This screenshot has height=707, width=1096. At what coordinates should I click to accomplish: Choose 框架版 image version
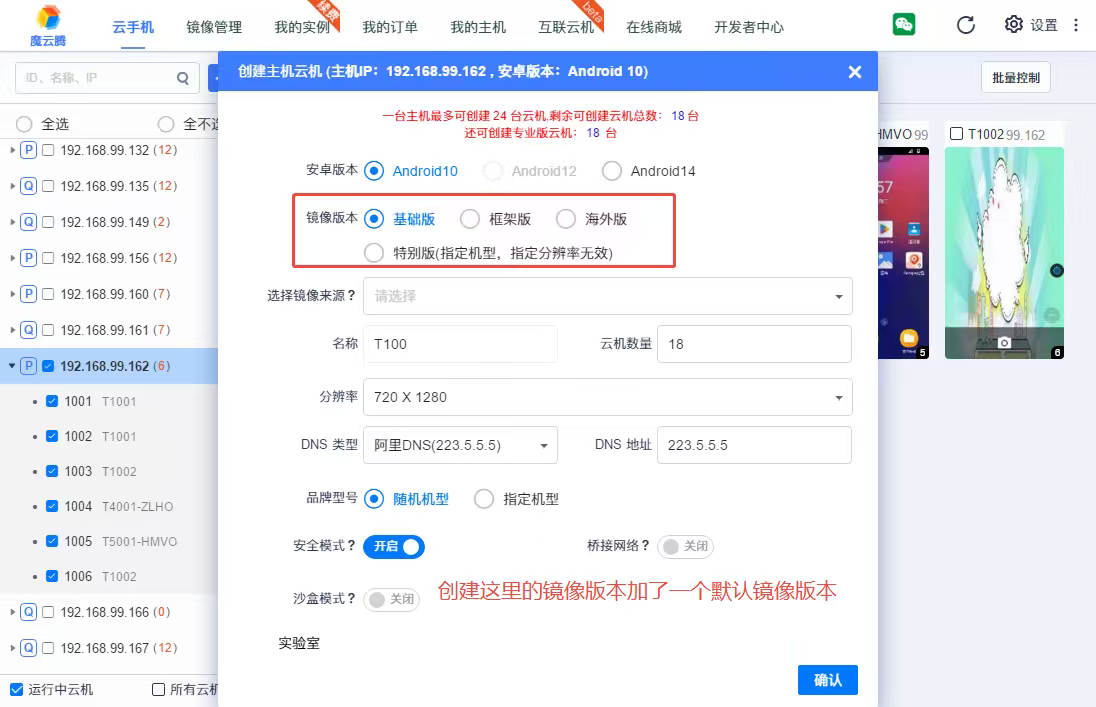(x=470, y=219)
